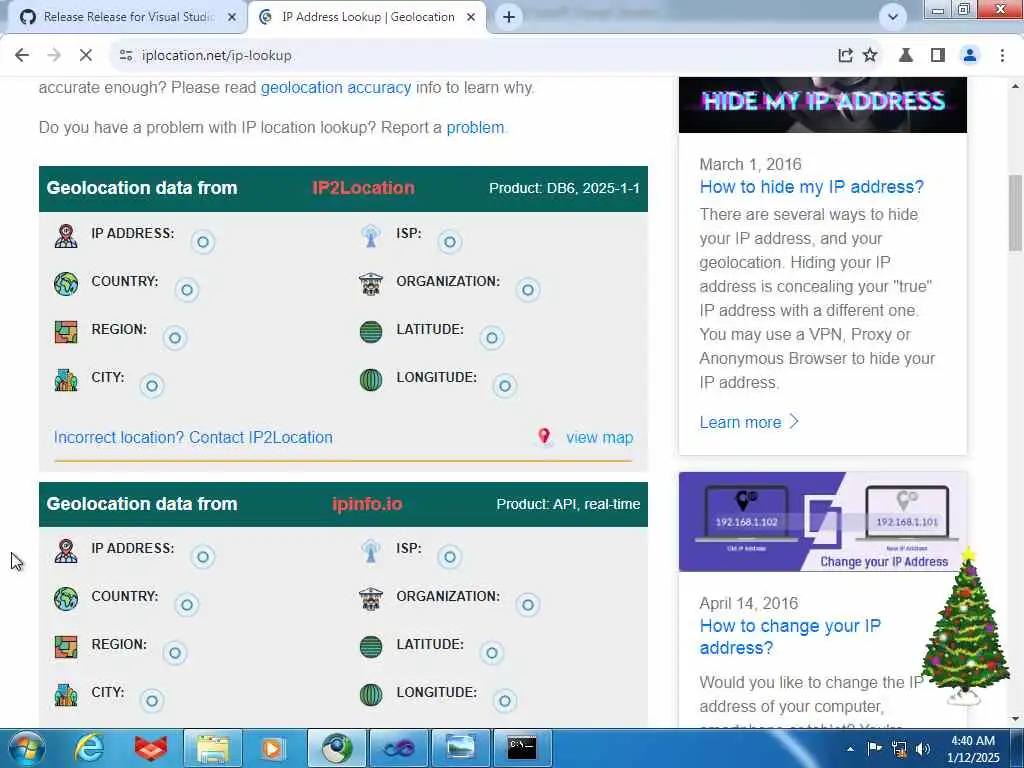Screen dimensions: 1024x768
Task: Click the ORGANIZATION icon in ipinfo.io panel
Action: point(371,599)
